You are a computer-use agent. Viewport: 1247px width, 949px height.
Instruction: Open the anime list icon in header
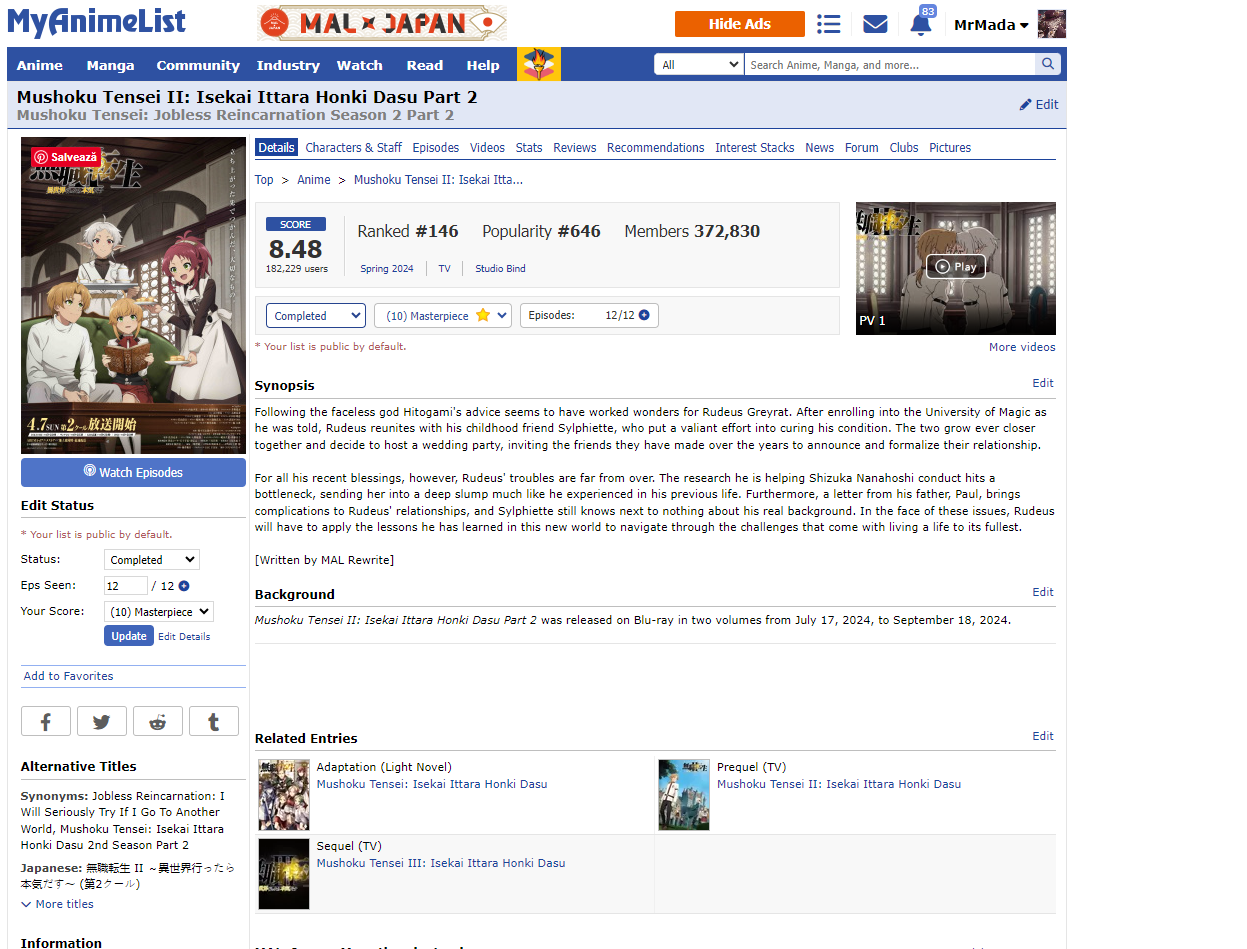[x=828, y=24]
